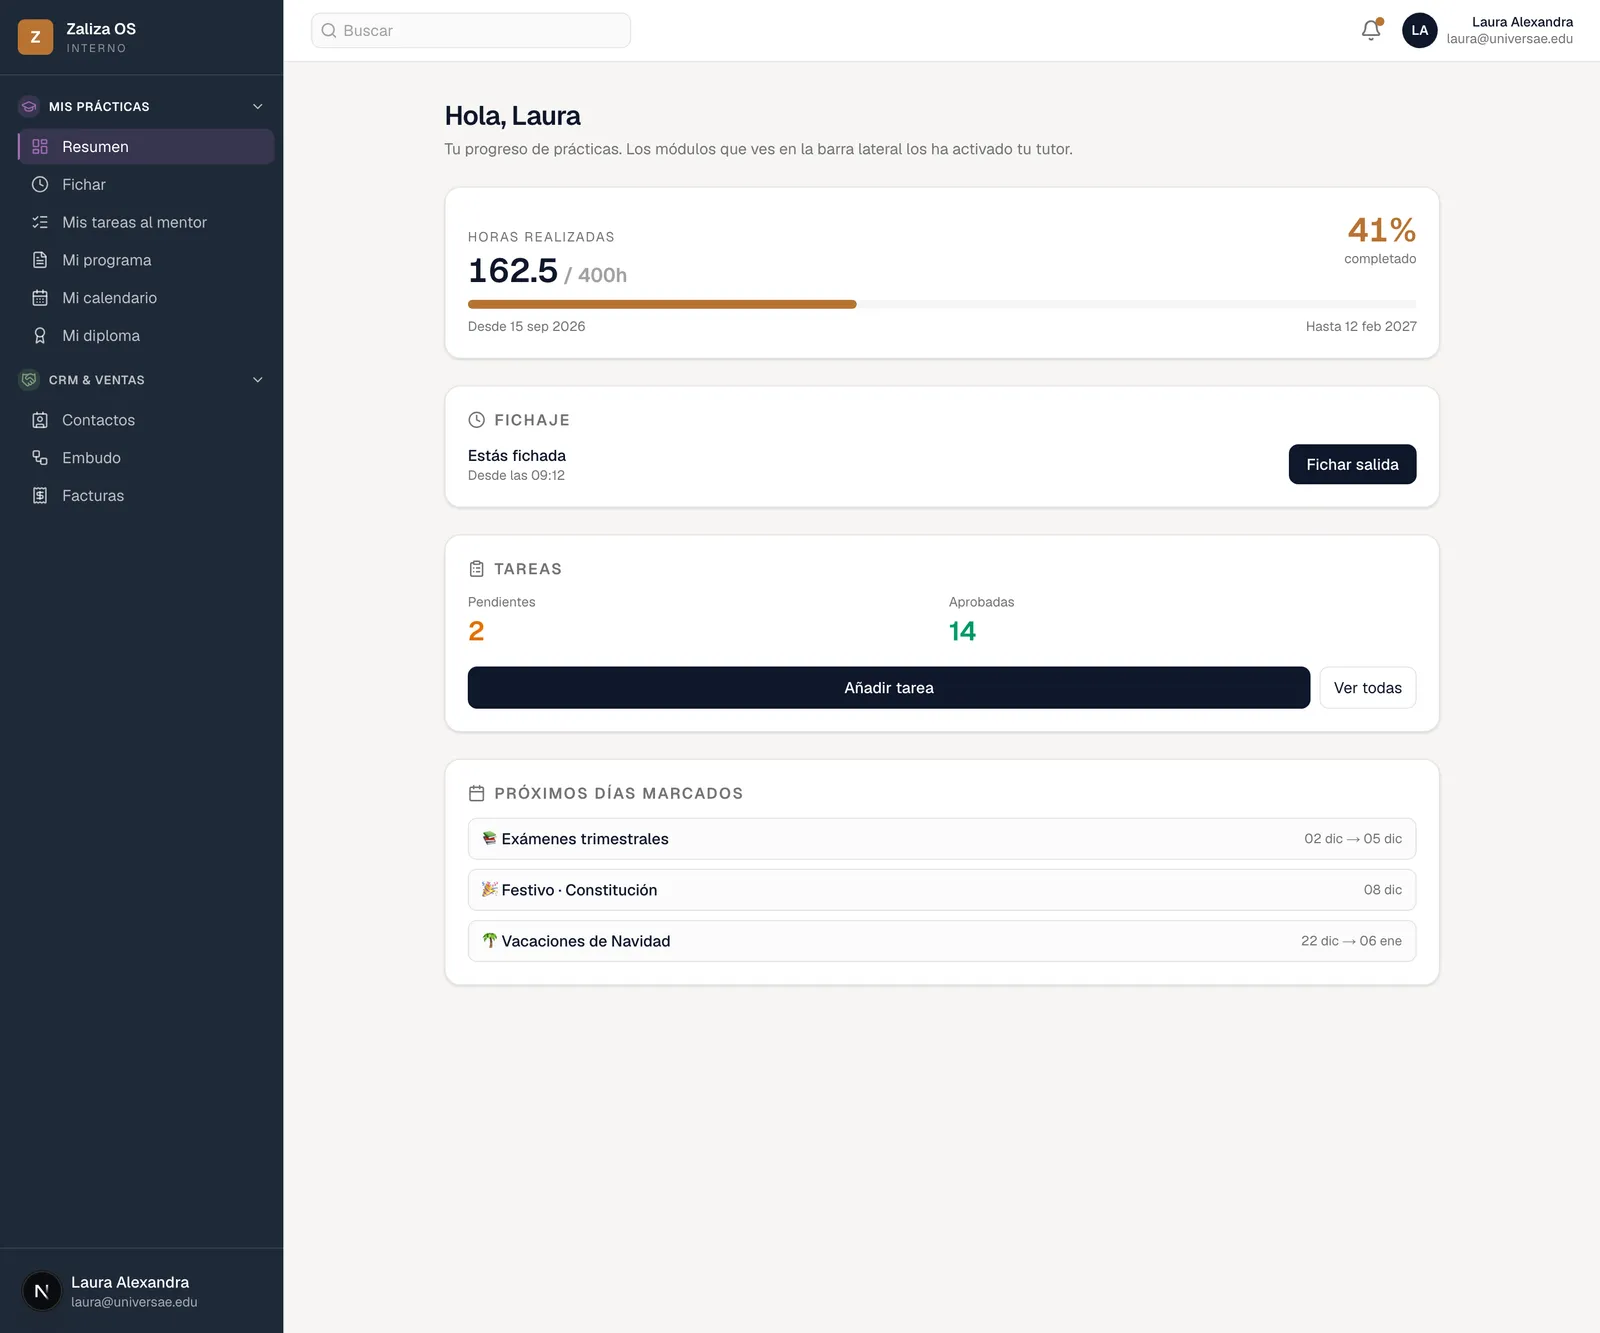
Task: Click the Tareas clipboard icon
Action: [477, 569]
